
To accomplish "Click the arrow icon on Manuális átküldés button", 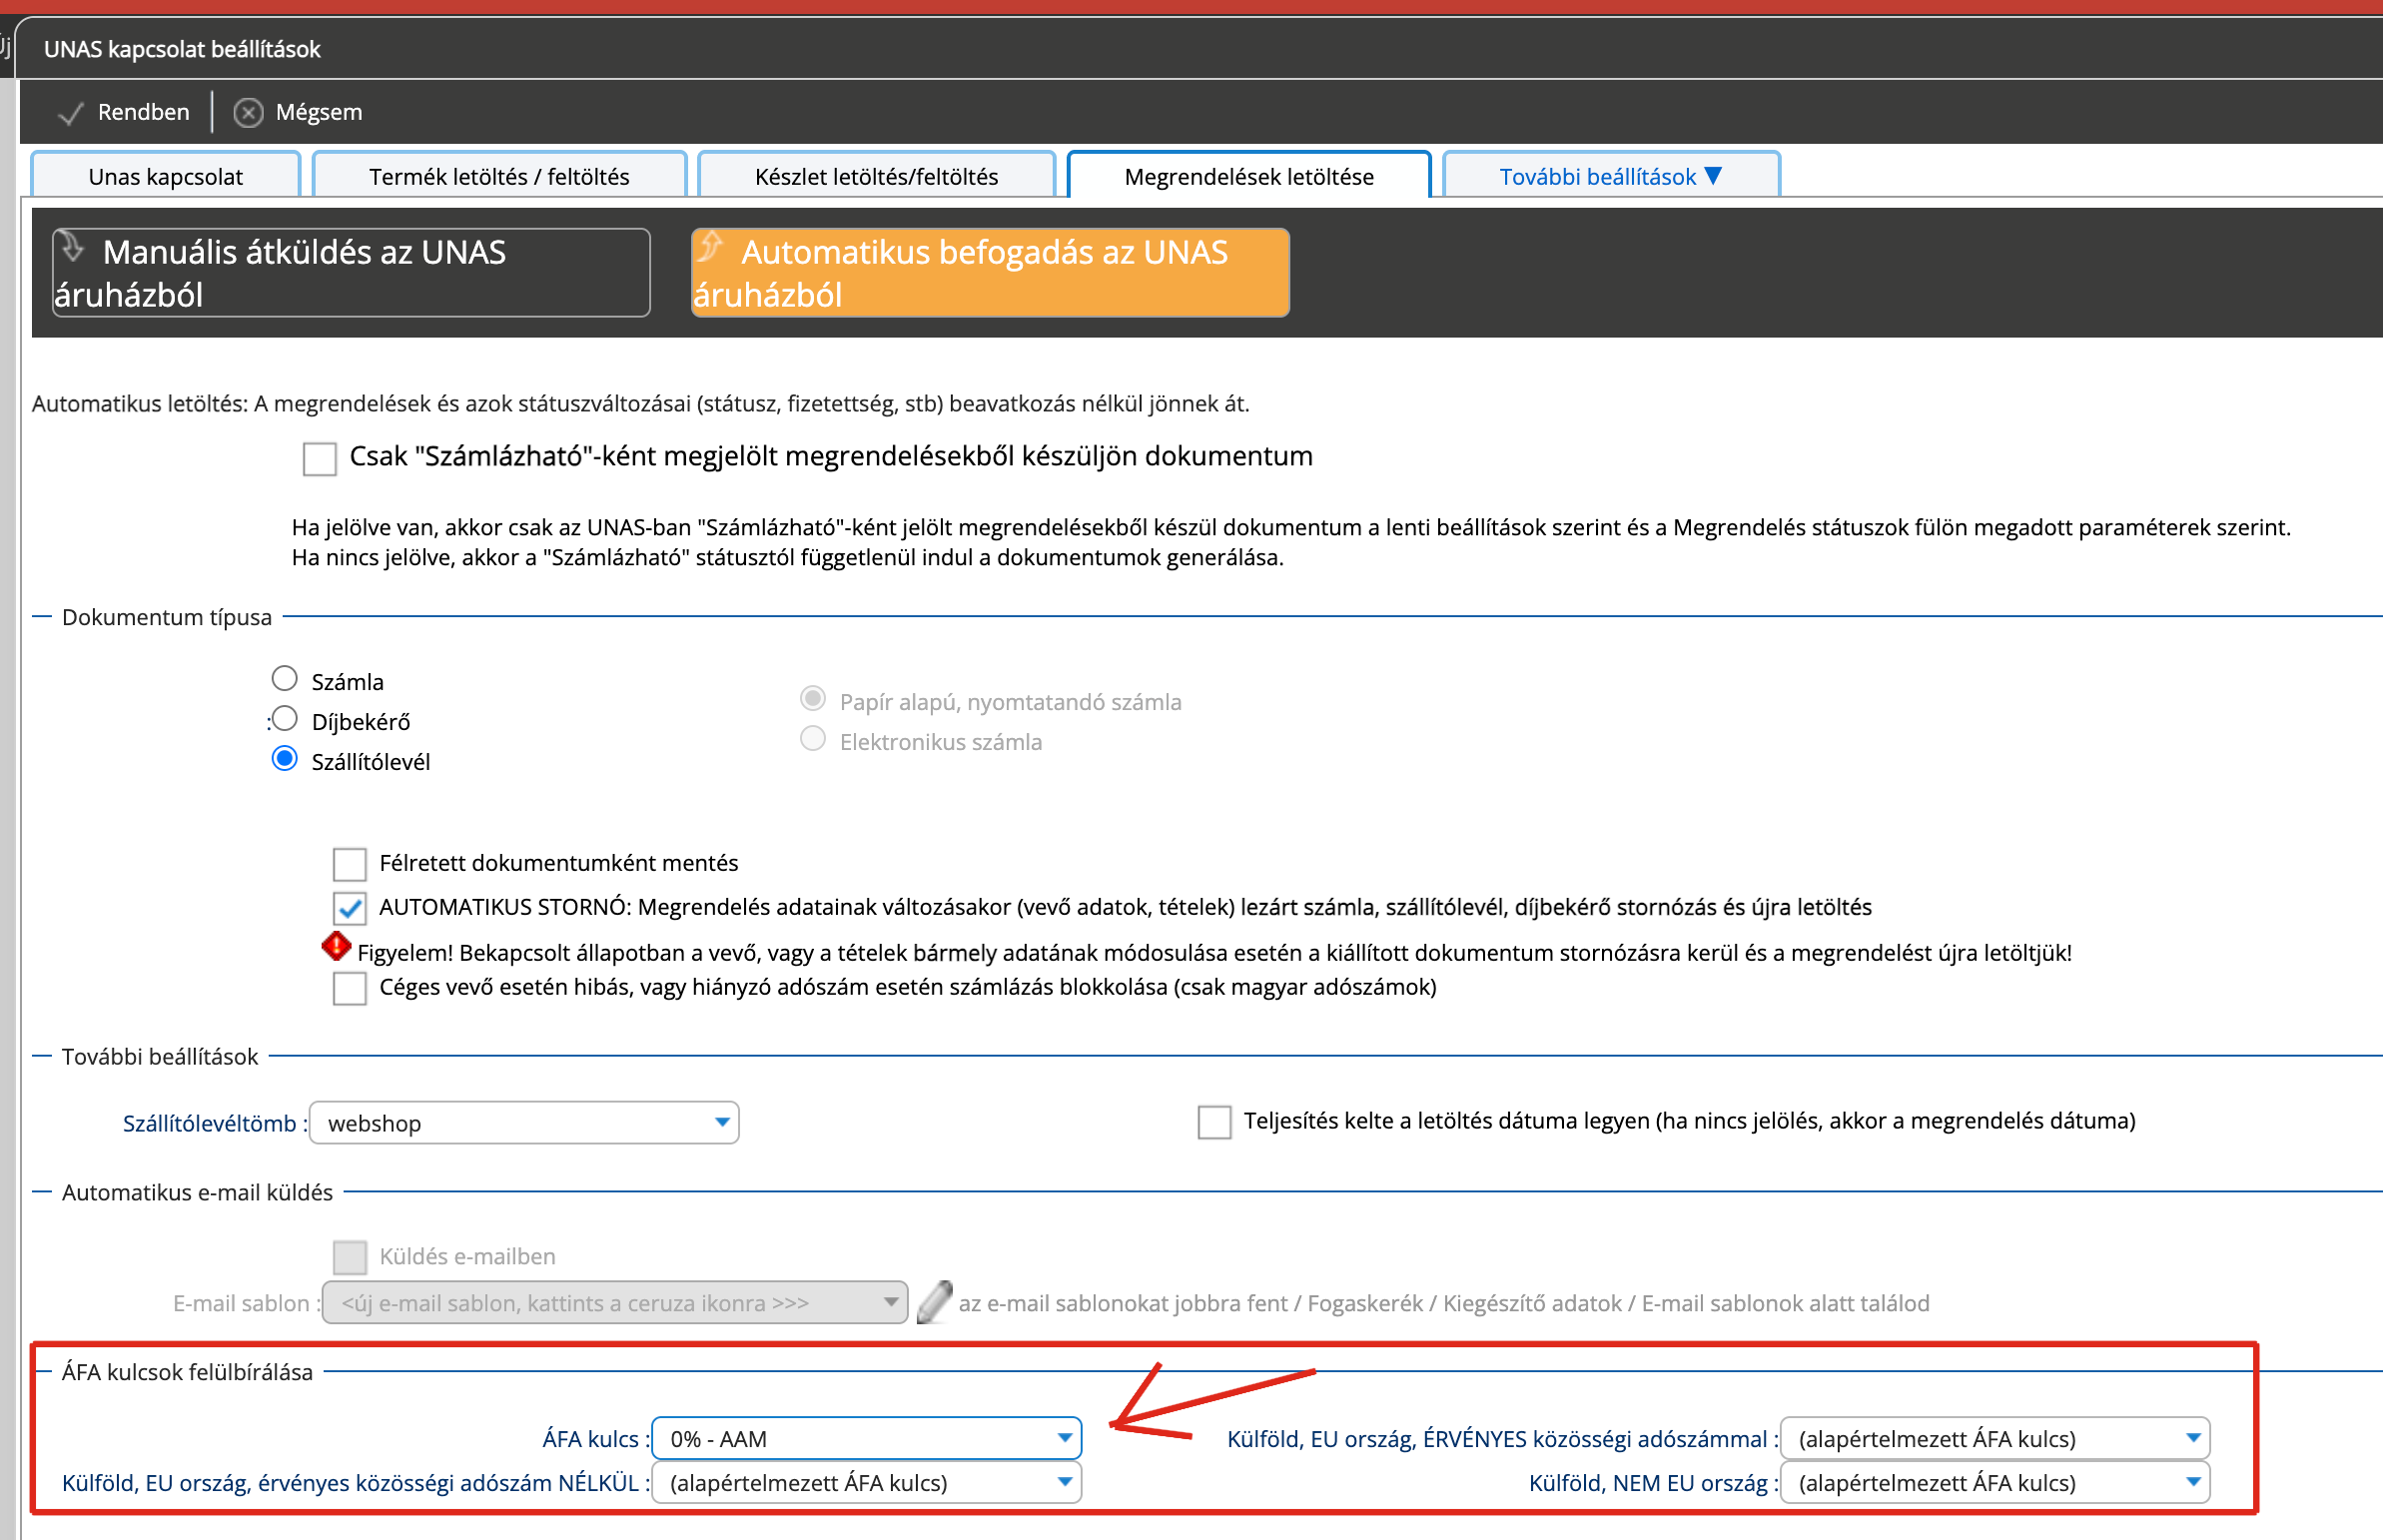I will [72, 246].
